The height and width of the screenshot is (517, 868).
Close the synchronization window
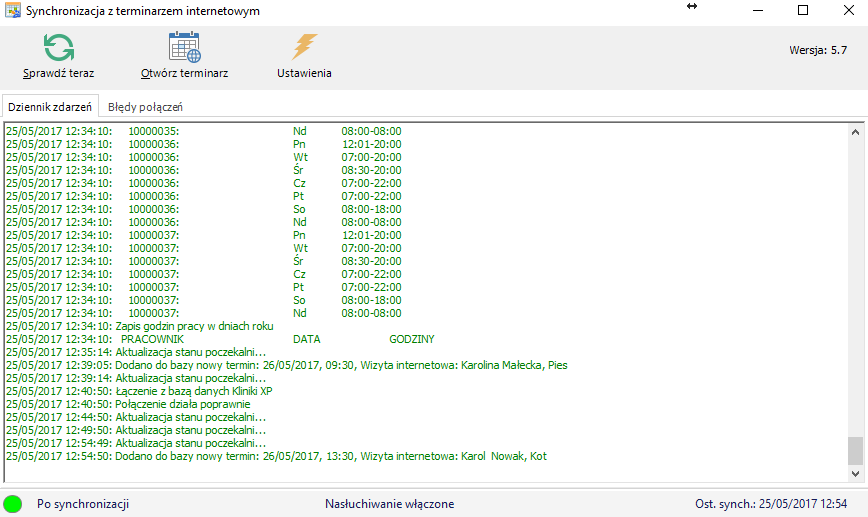coord(849,11)
